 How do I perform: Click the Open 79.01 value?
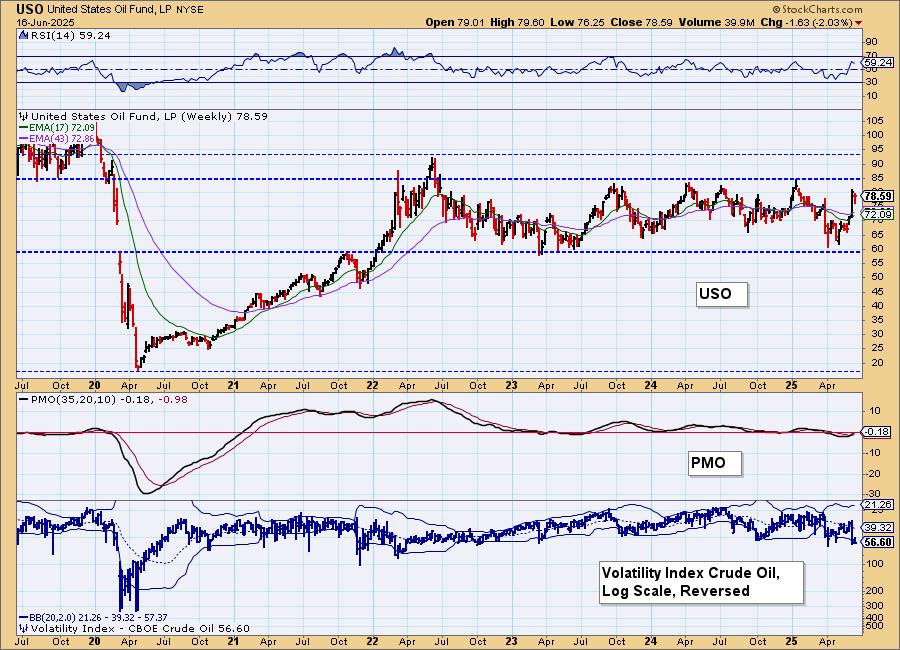pos(455,22)
